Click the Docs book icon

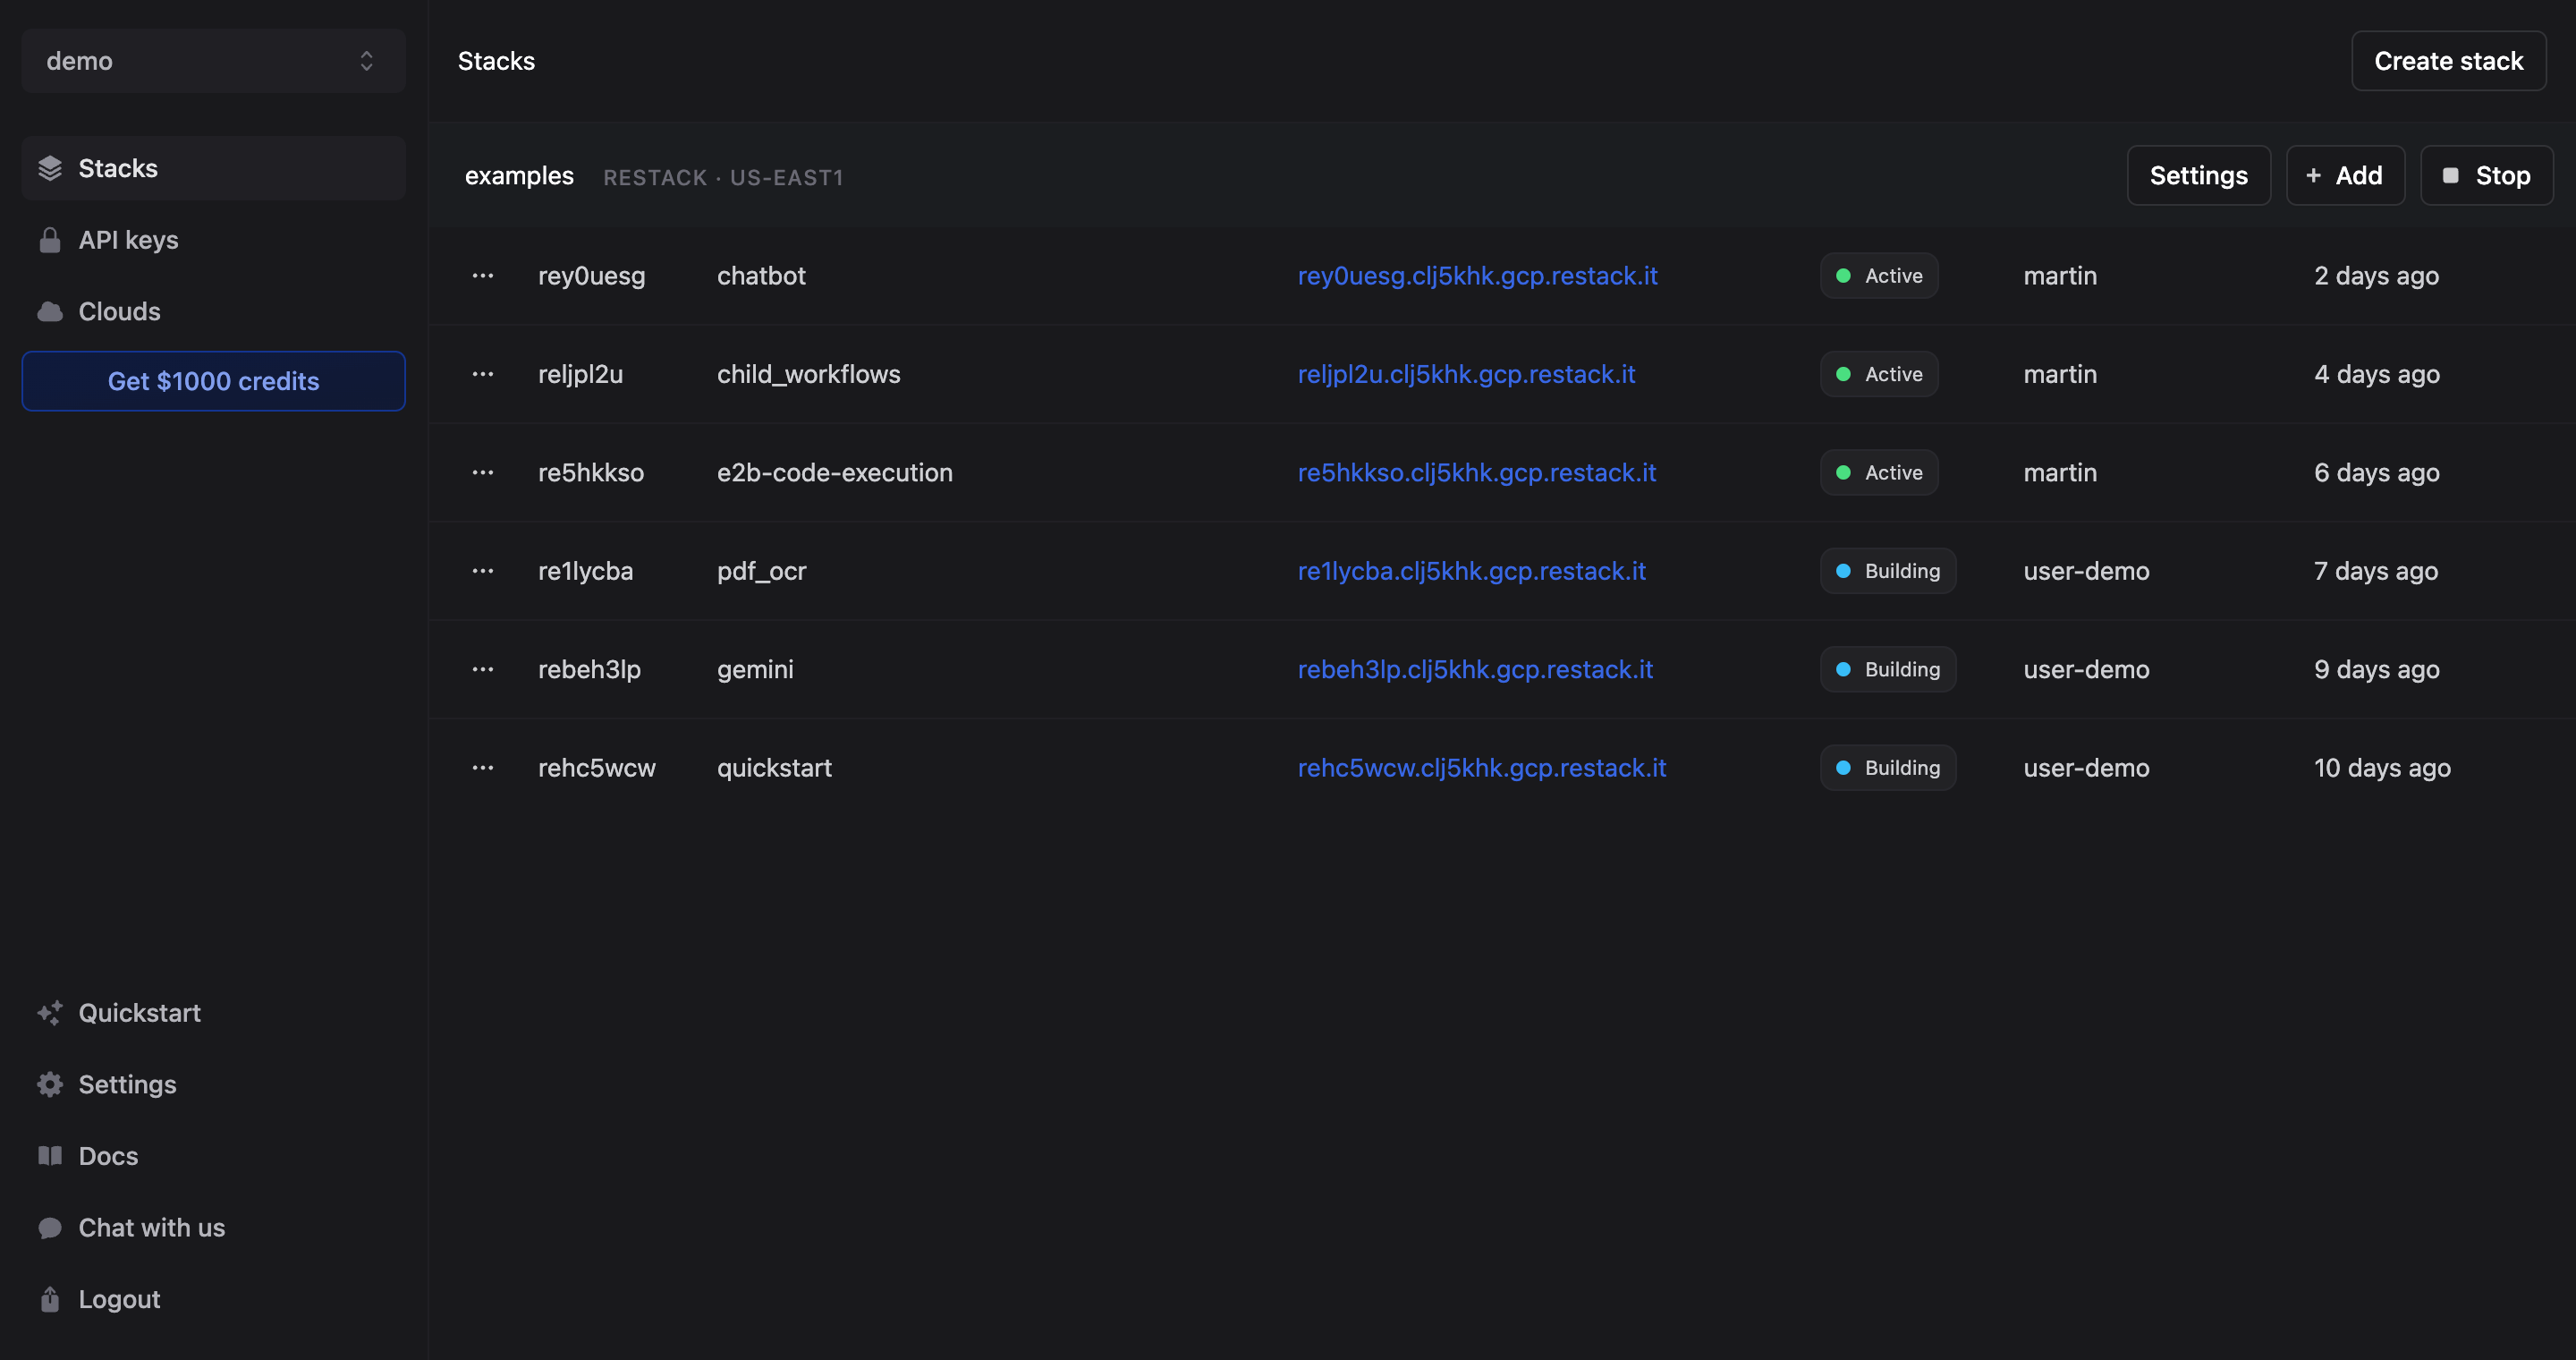pyautogui.click(x=50, y=1156)
